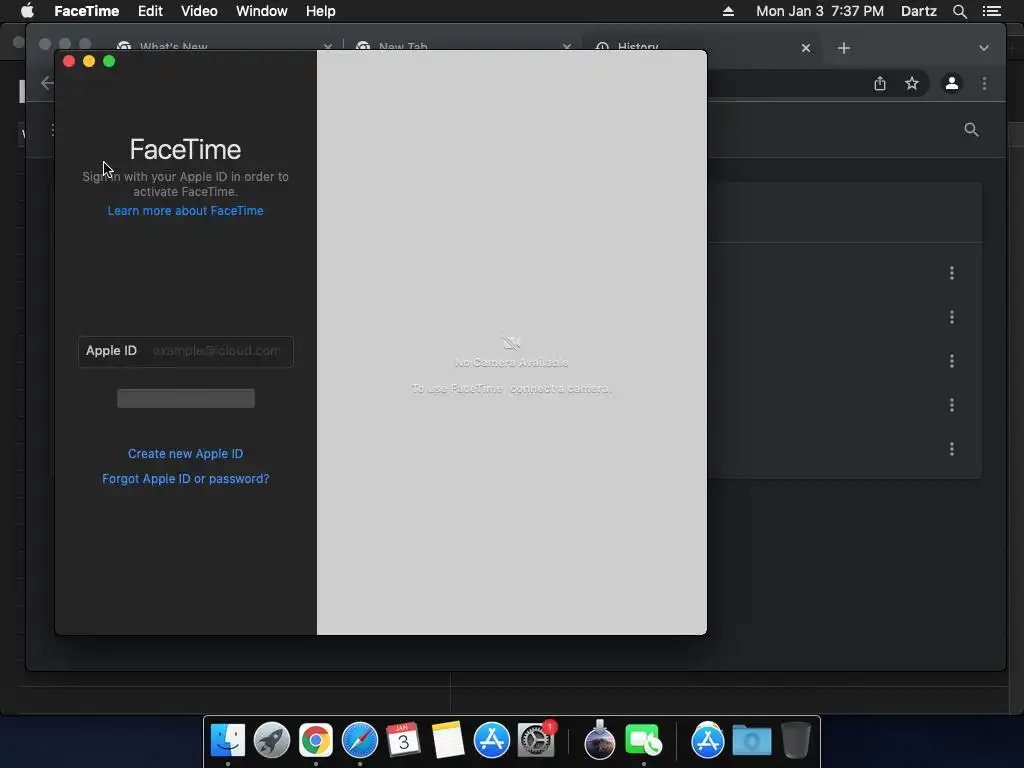
Task: Open the Apple menu
Action: point(27,11)
